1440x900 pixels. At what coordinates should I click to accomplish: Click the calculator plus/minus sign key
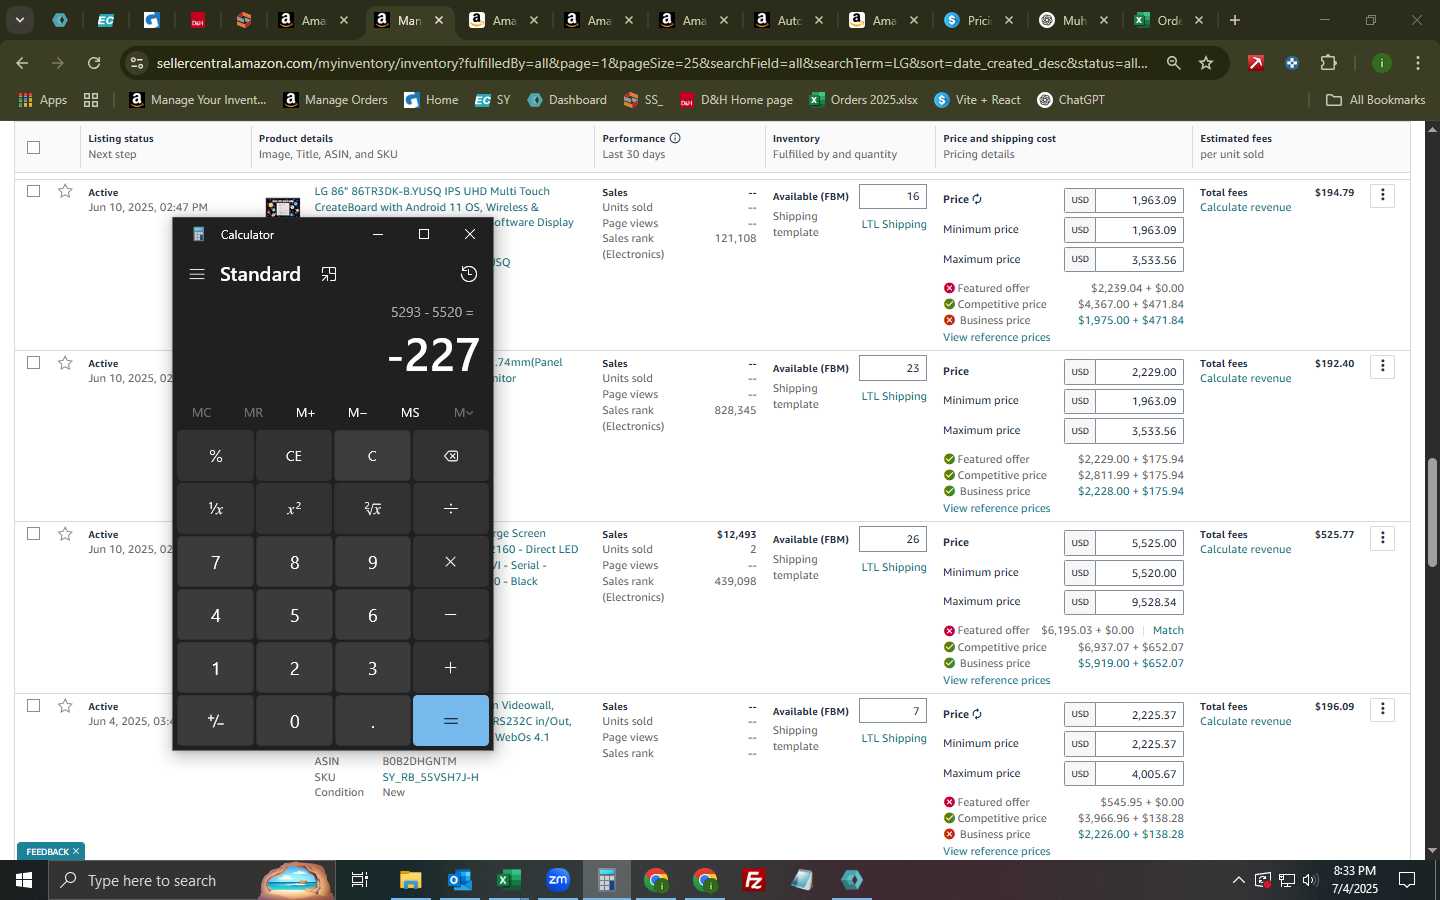click(215, 721)
